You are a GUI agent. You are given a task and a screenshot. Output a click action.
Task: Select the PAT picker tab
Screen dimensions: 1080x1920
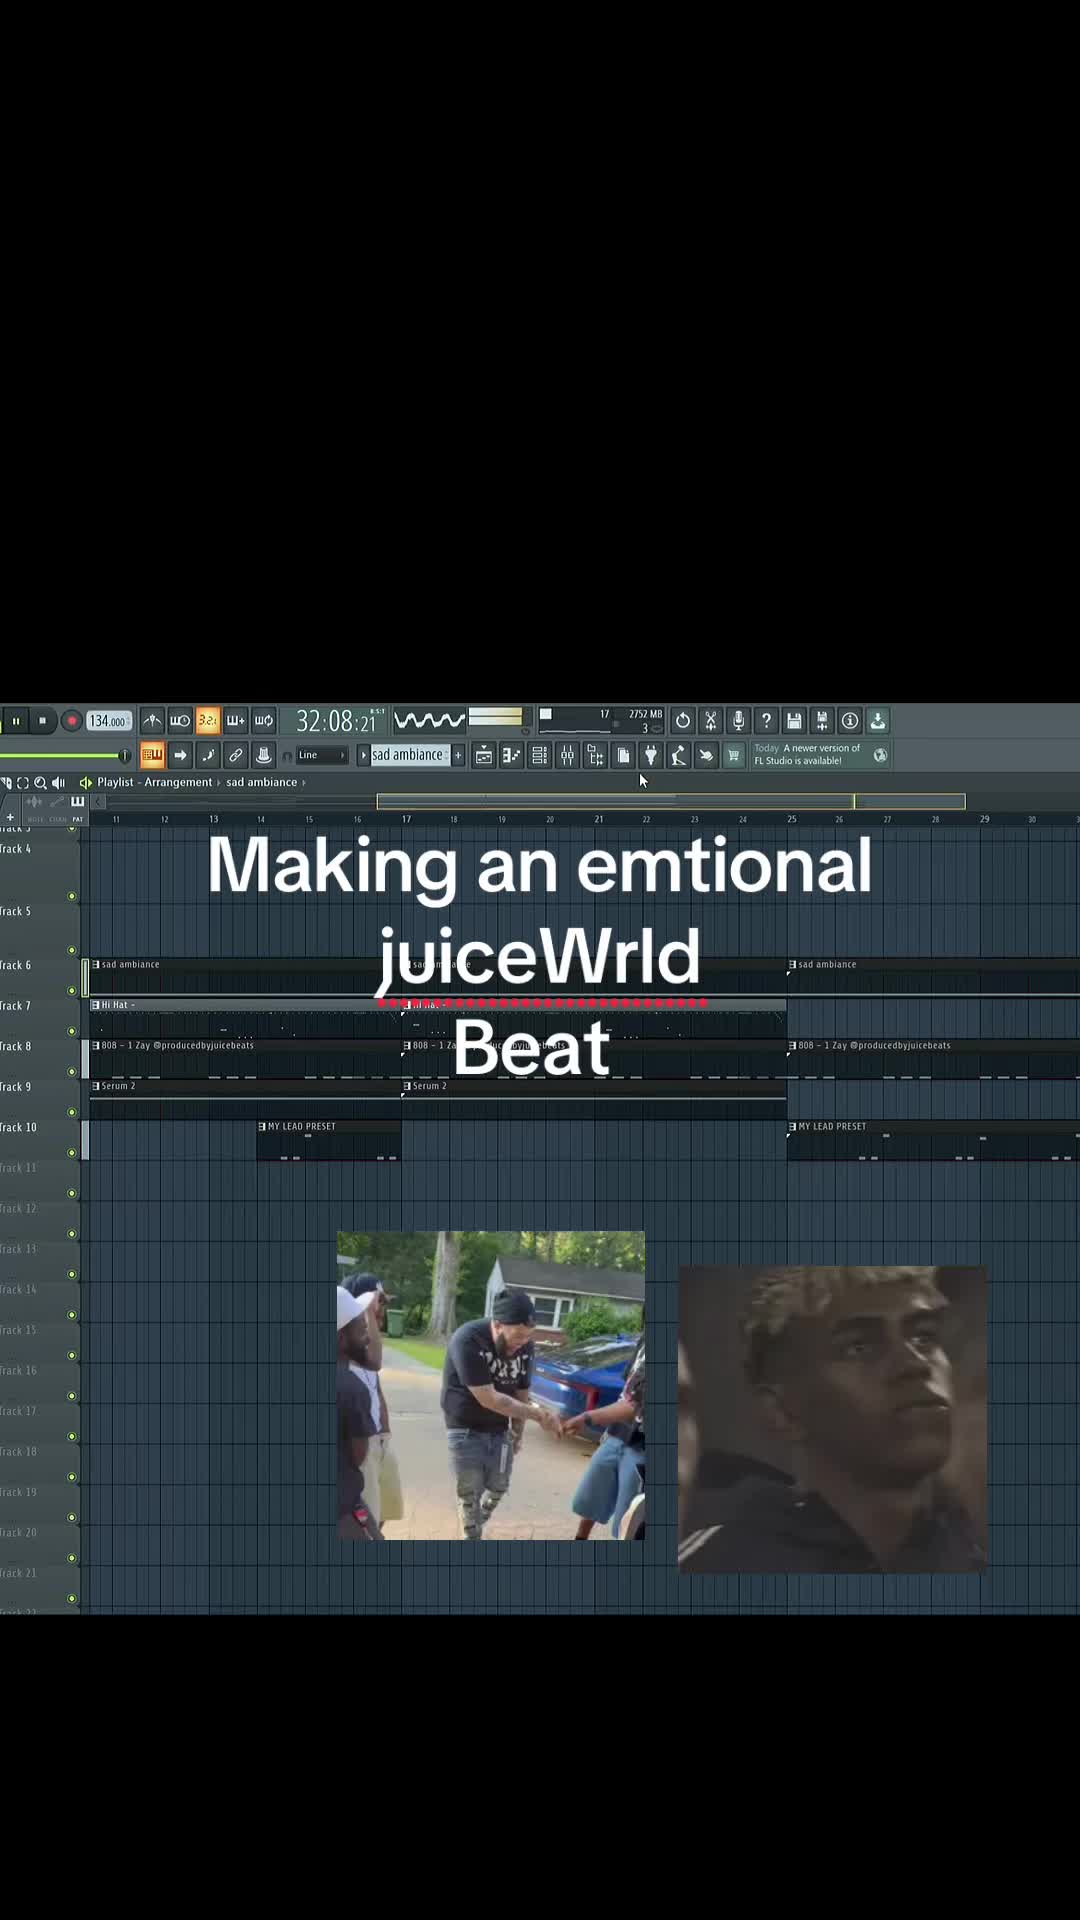coord(77,818)
